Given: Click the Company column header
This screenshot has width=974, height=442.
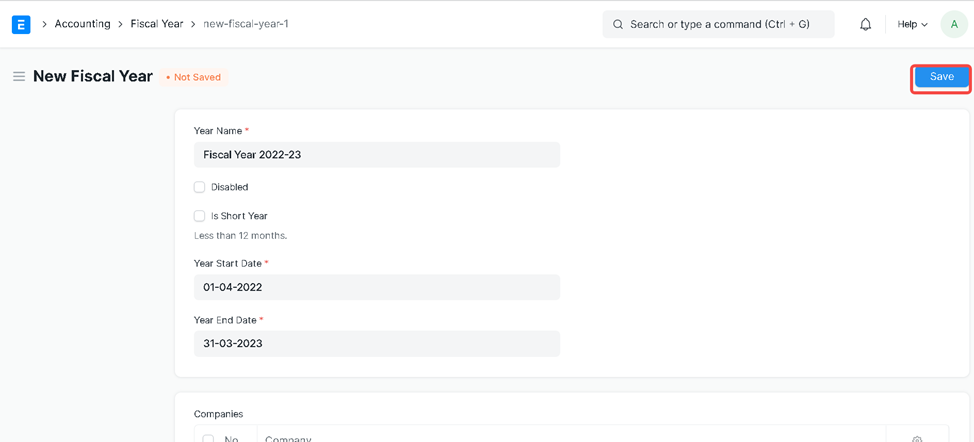Looking at the screenshot, I should click(x=288, y=438).
